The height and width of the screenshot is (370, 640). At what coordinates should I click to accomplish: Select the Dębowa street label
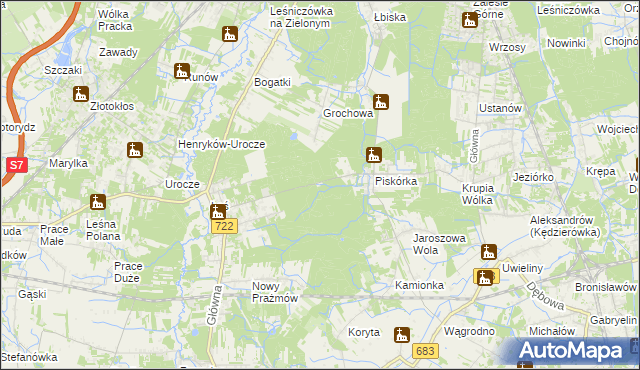click(545, 296)
